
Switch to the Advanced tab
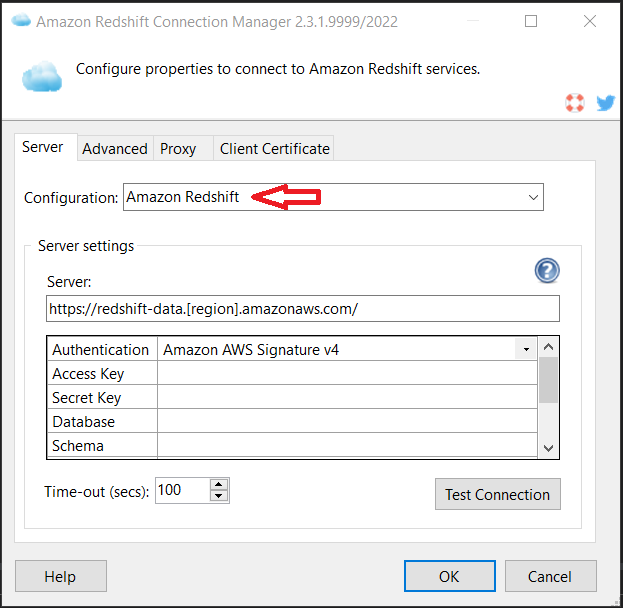point(115,149)
